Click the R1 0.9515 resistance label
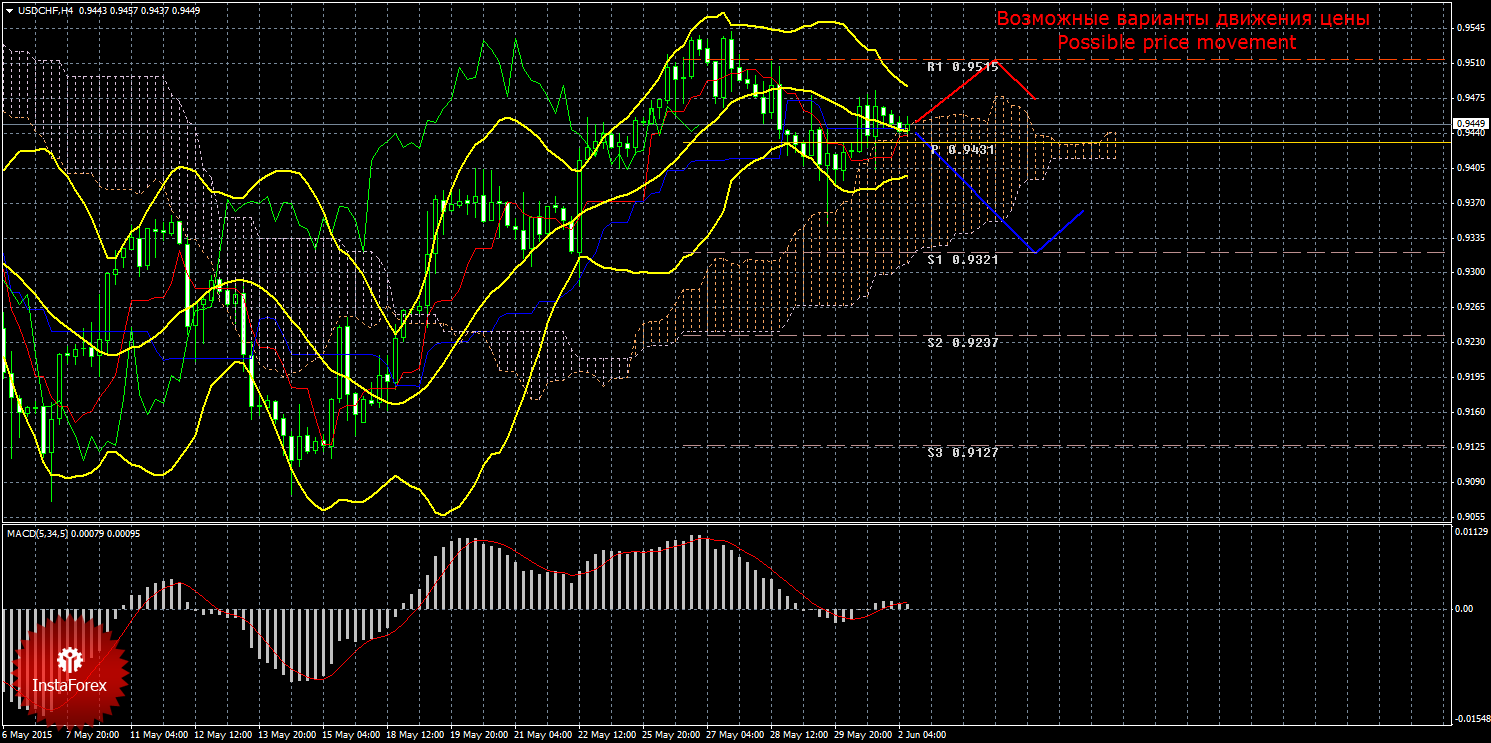This screenshot has height=743, width=1491. coord(962,66)
